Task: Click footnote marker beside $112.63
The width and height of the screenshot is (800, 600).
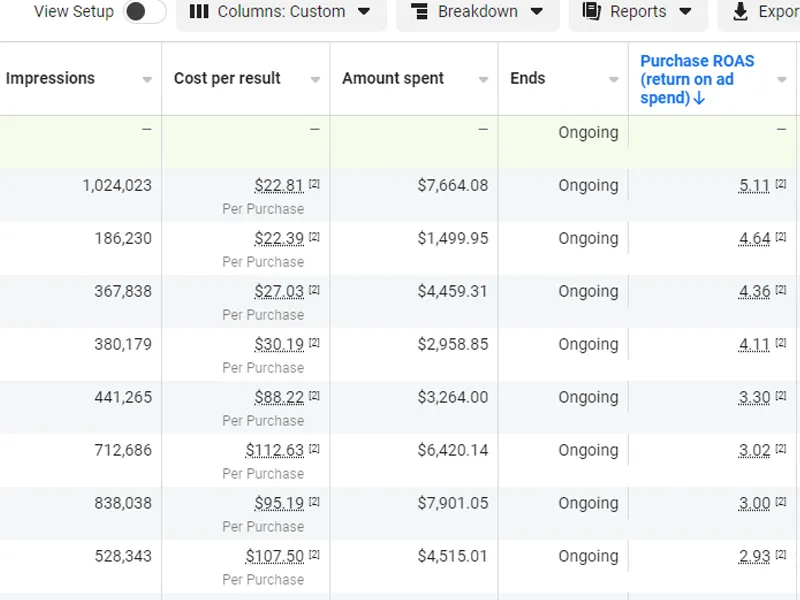Action: click(314, 449)
